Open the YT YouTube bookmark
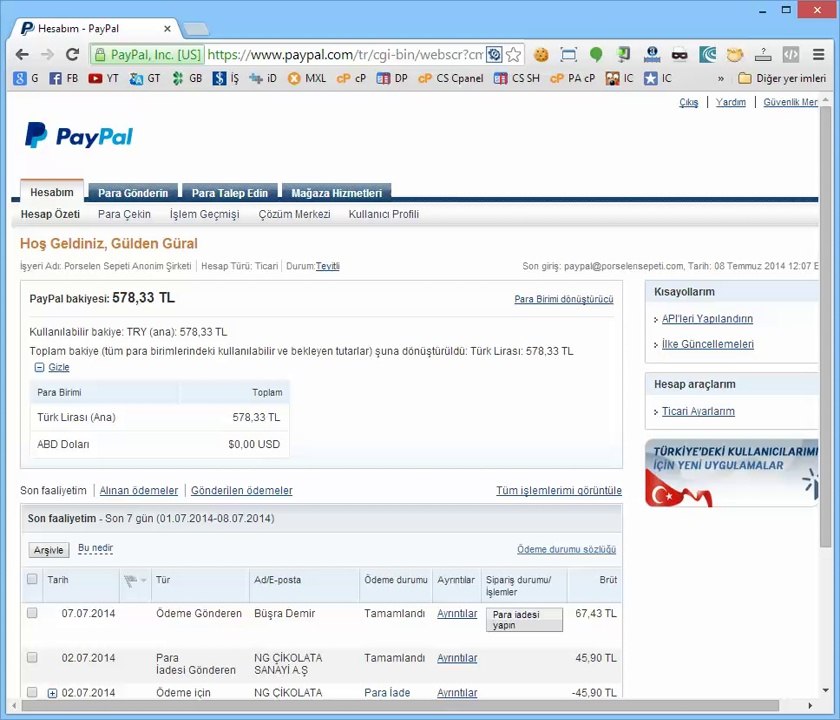 103,78
